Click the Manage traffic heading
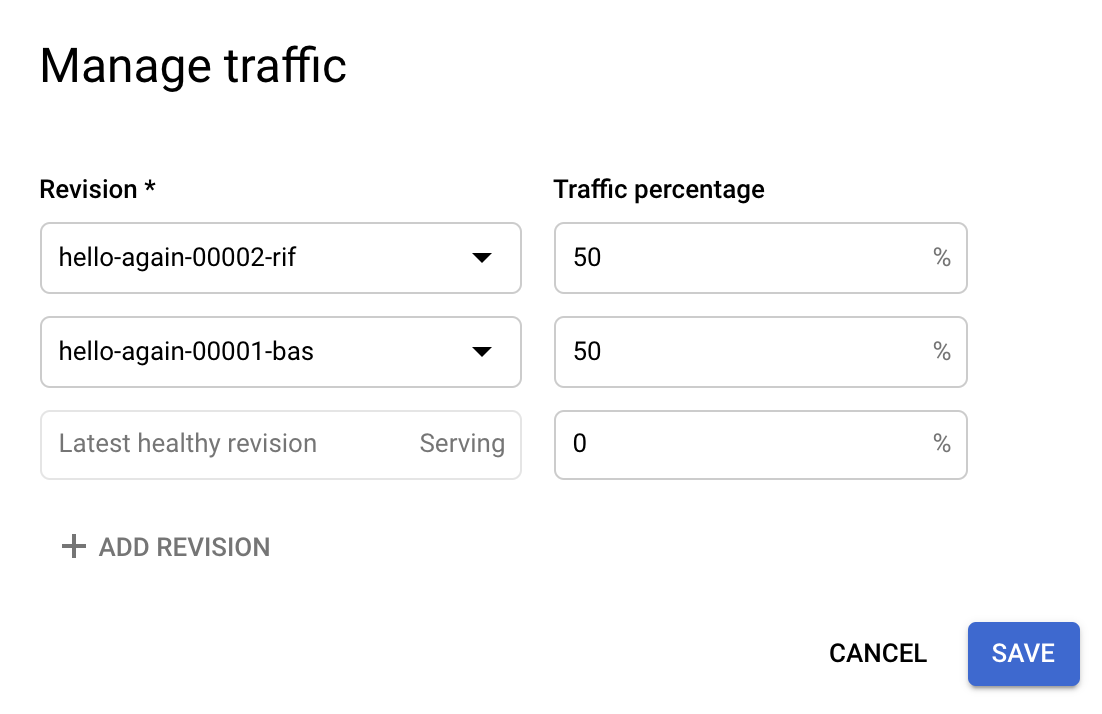The height and width of the screenshot is (714, 1102). point(193,67)
